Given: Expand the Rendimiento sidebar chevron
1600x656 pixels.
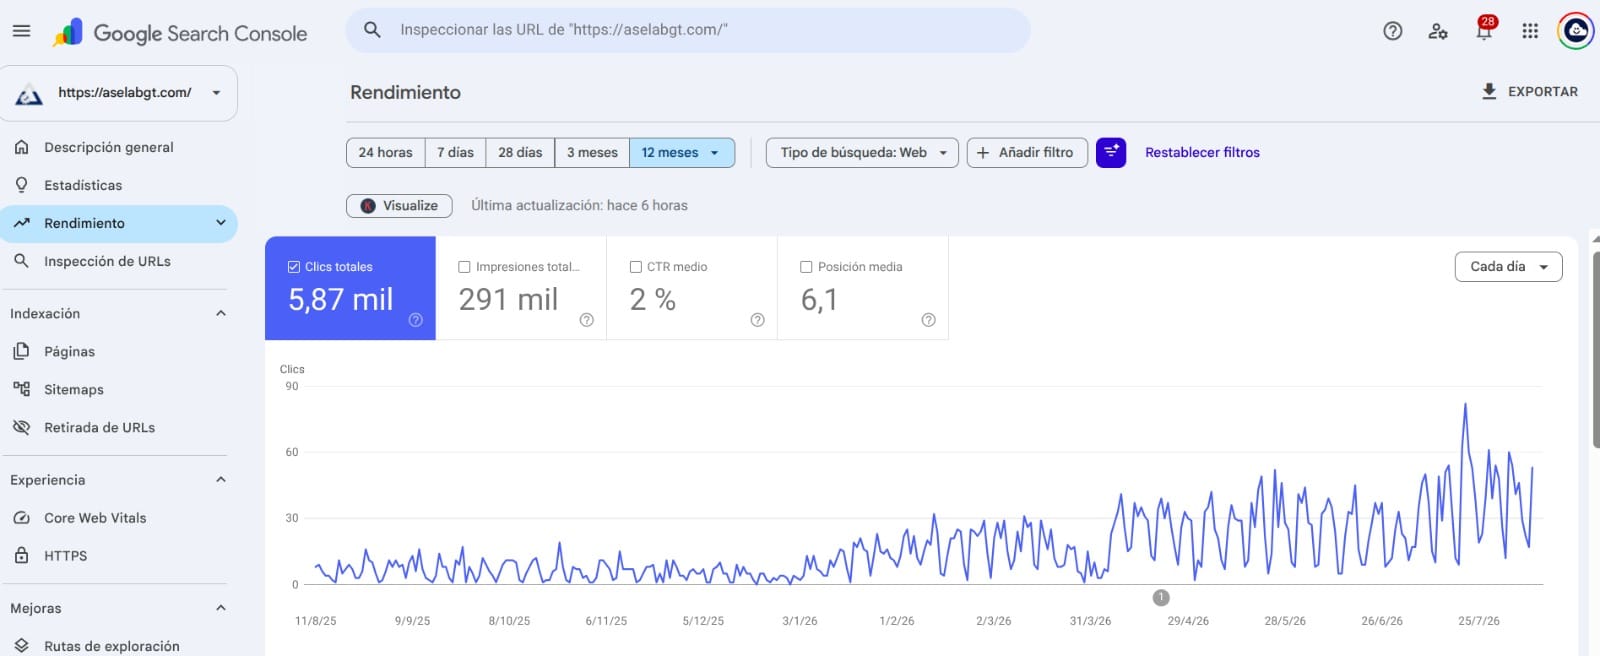Looking at the screenshot, I should click(221, 223).
